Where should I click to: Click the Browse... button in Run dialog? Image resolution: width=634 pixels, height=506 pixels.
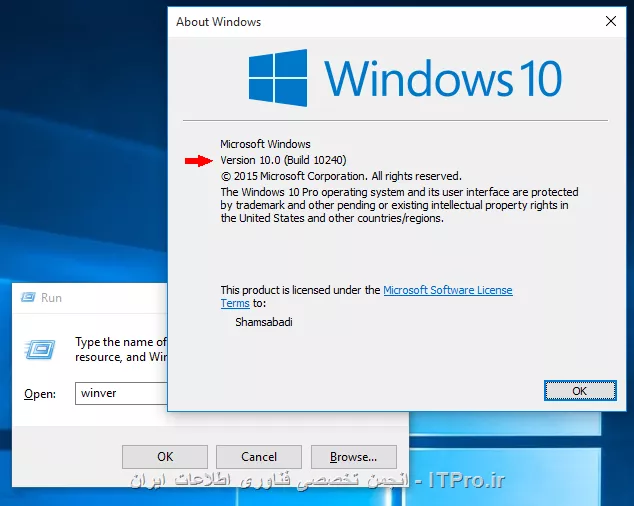coord(353,457)
